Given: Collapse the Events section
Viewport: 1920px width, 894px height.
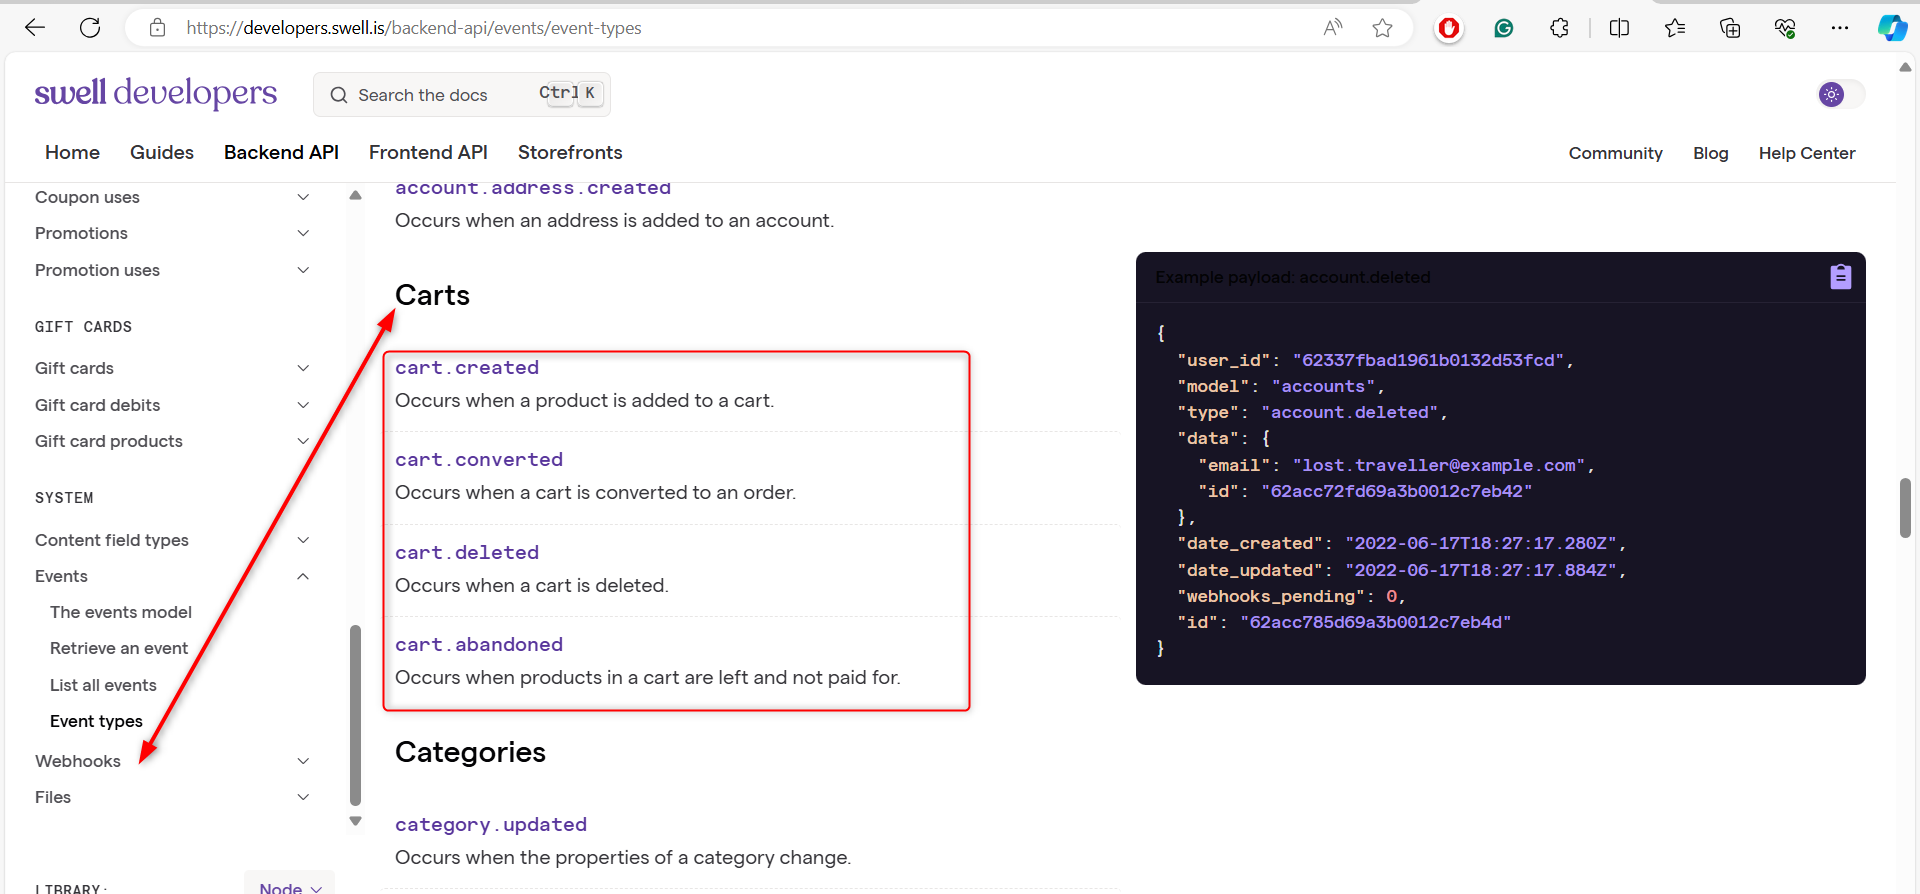Looking at the screenshot, I should click(x=303, y=576).
